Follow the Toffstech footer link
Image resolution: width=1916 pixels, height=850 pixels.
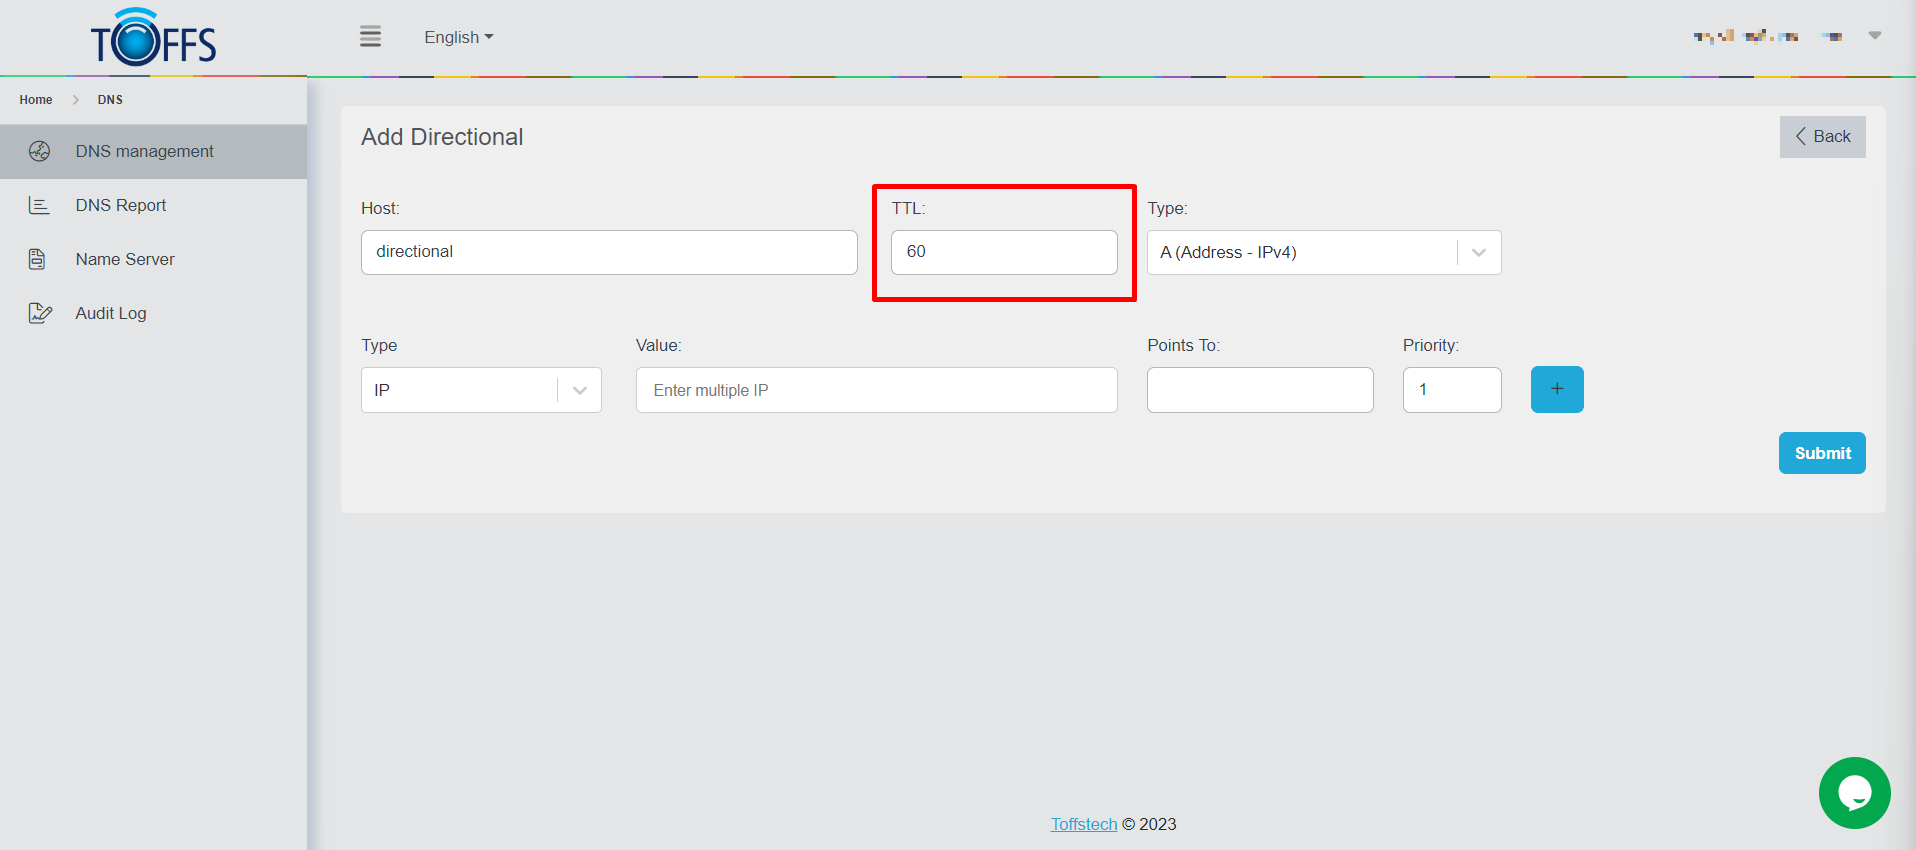(x=1083, y=824)
